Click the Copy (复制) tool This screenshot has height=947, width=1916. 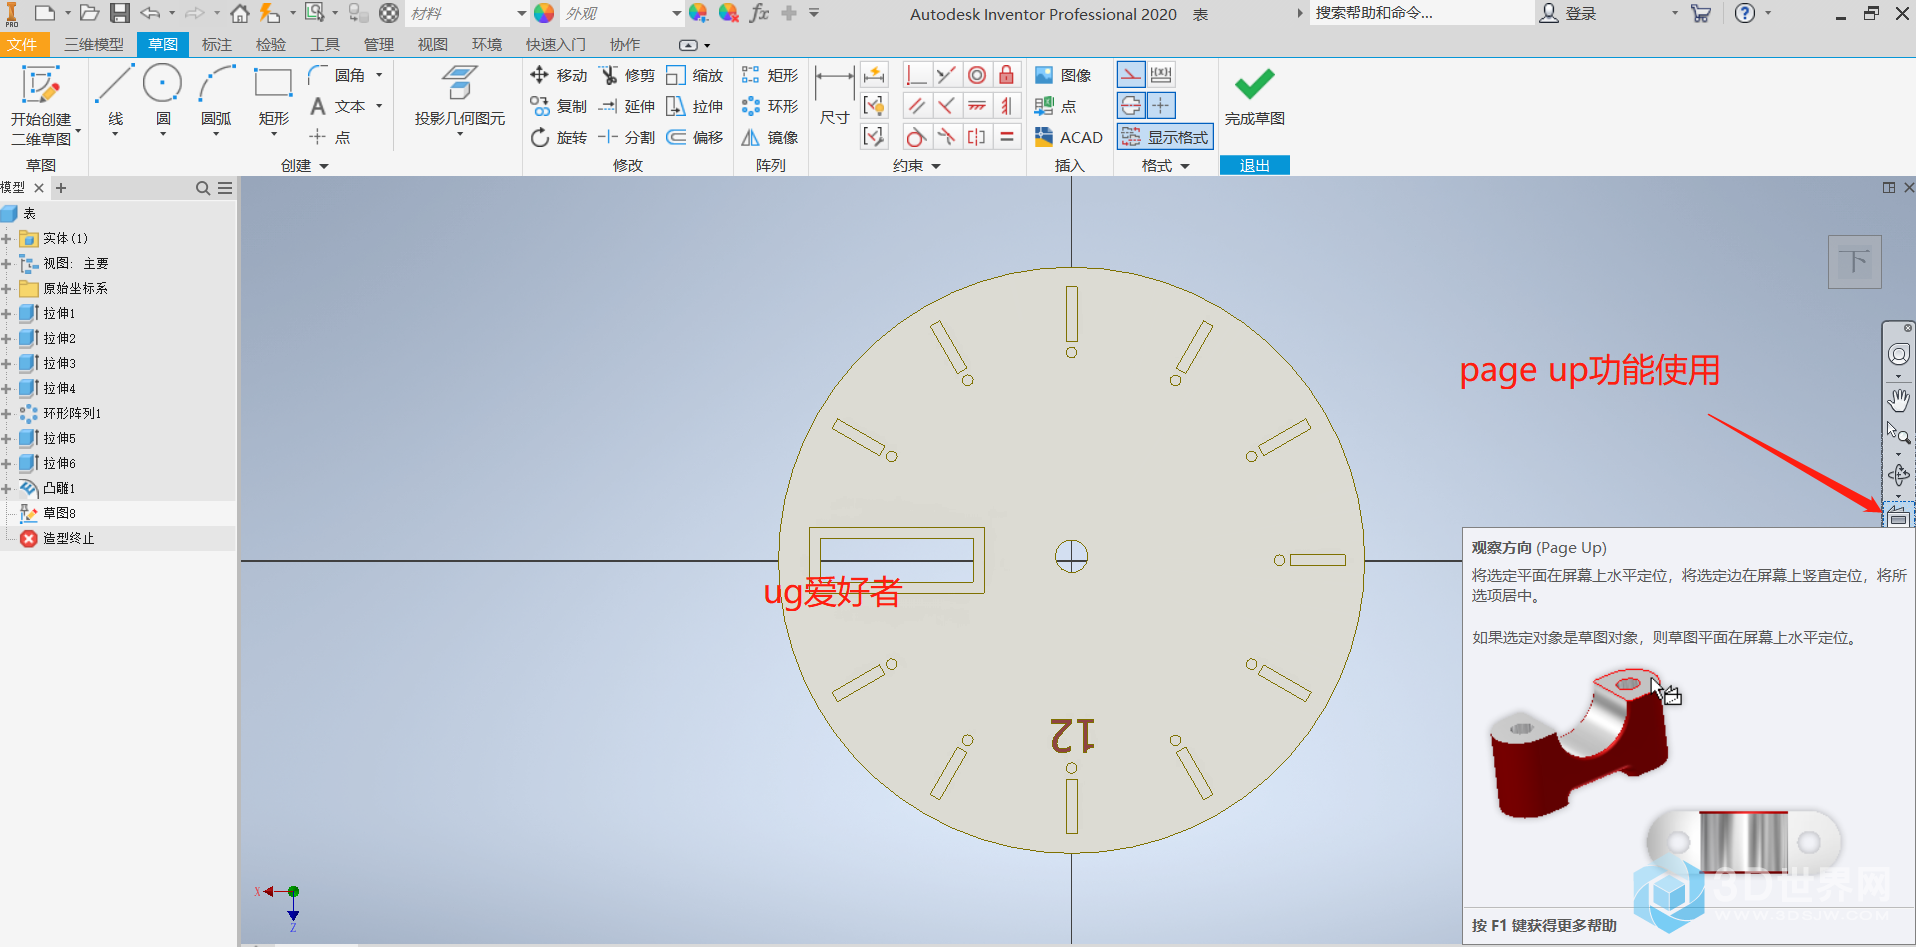(558, 106)
